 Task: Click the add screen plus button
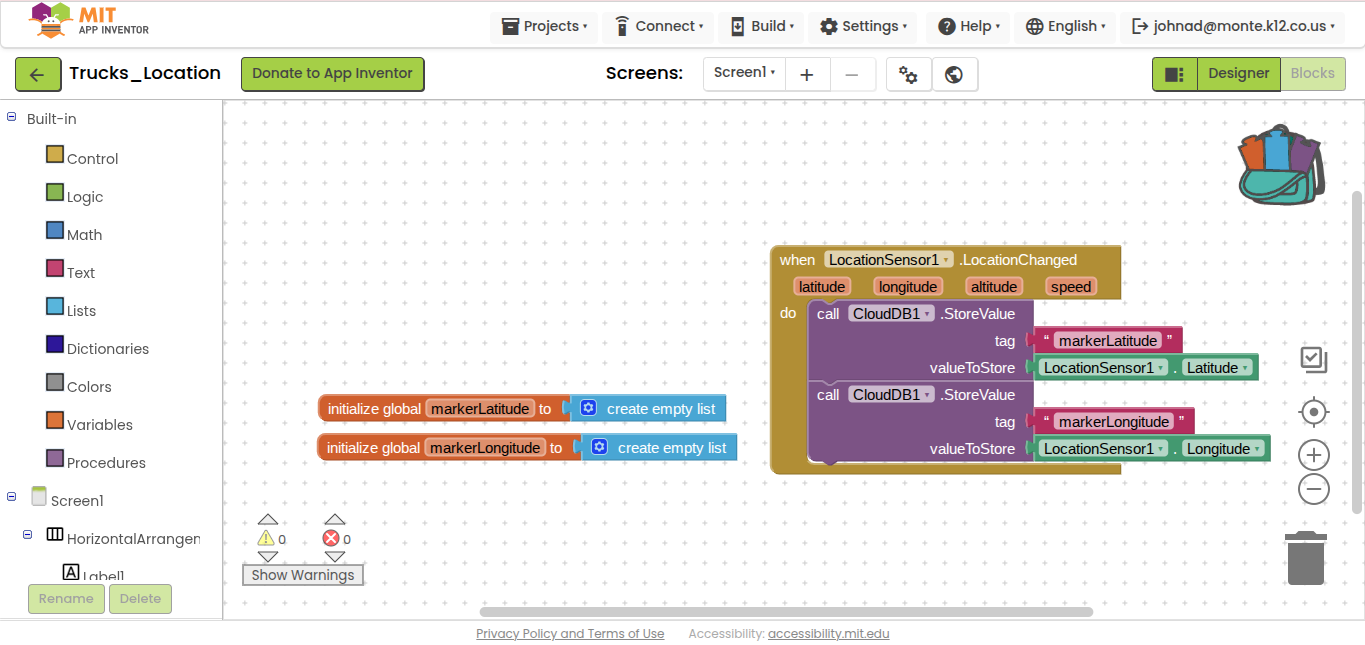807,74
